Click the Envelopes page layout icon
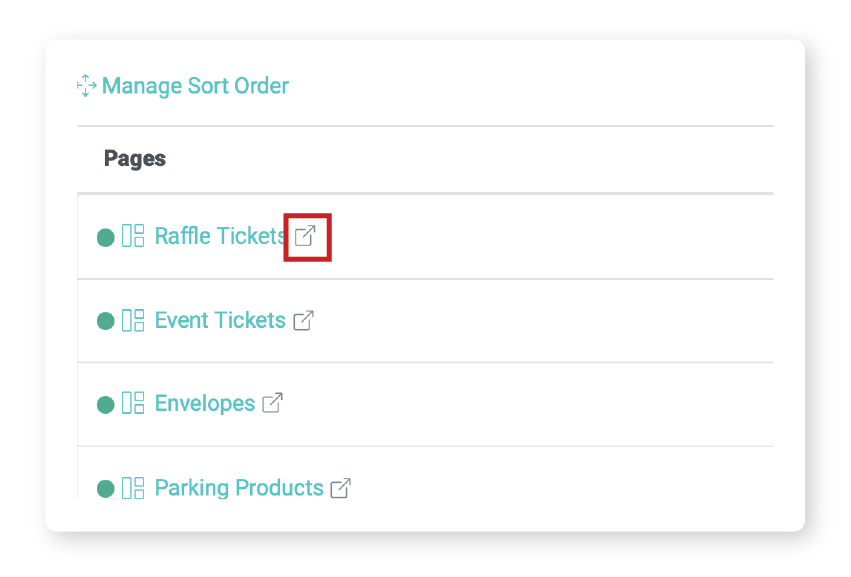This screenshot has height=577, width=851. click(133, 404)
